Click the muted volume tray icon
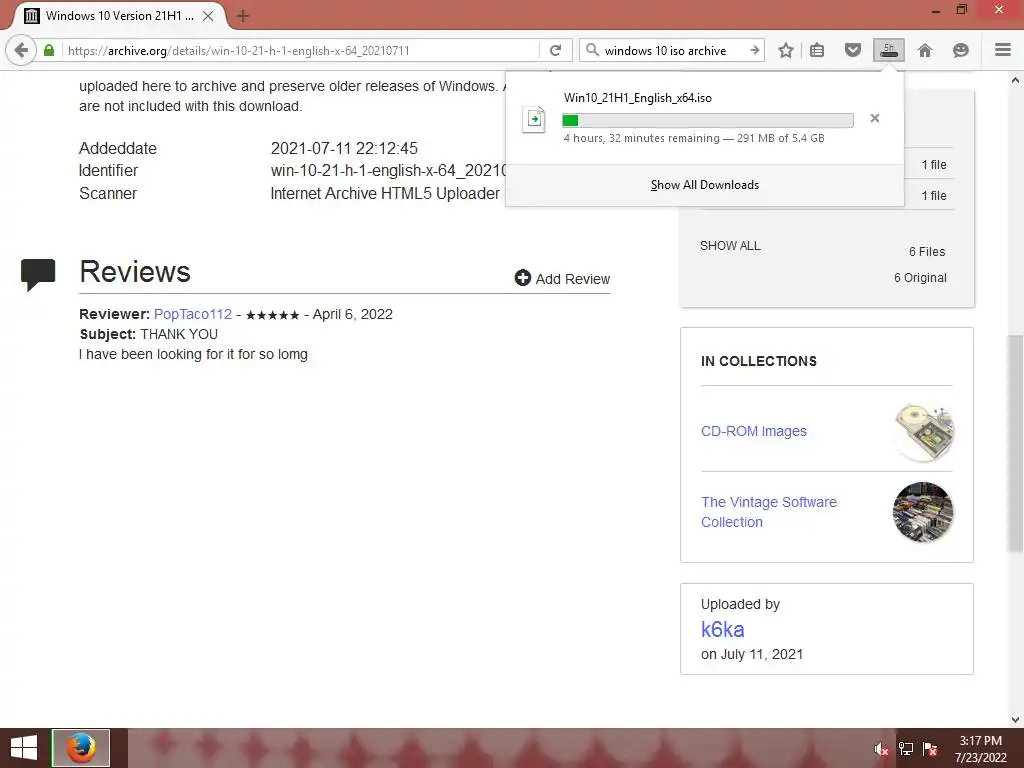The width and height of the screenshot is (1024, 768). click(x=881, y=748)
